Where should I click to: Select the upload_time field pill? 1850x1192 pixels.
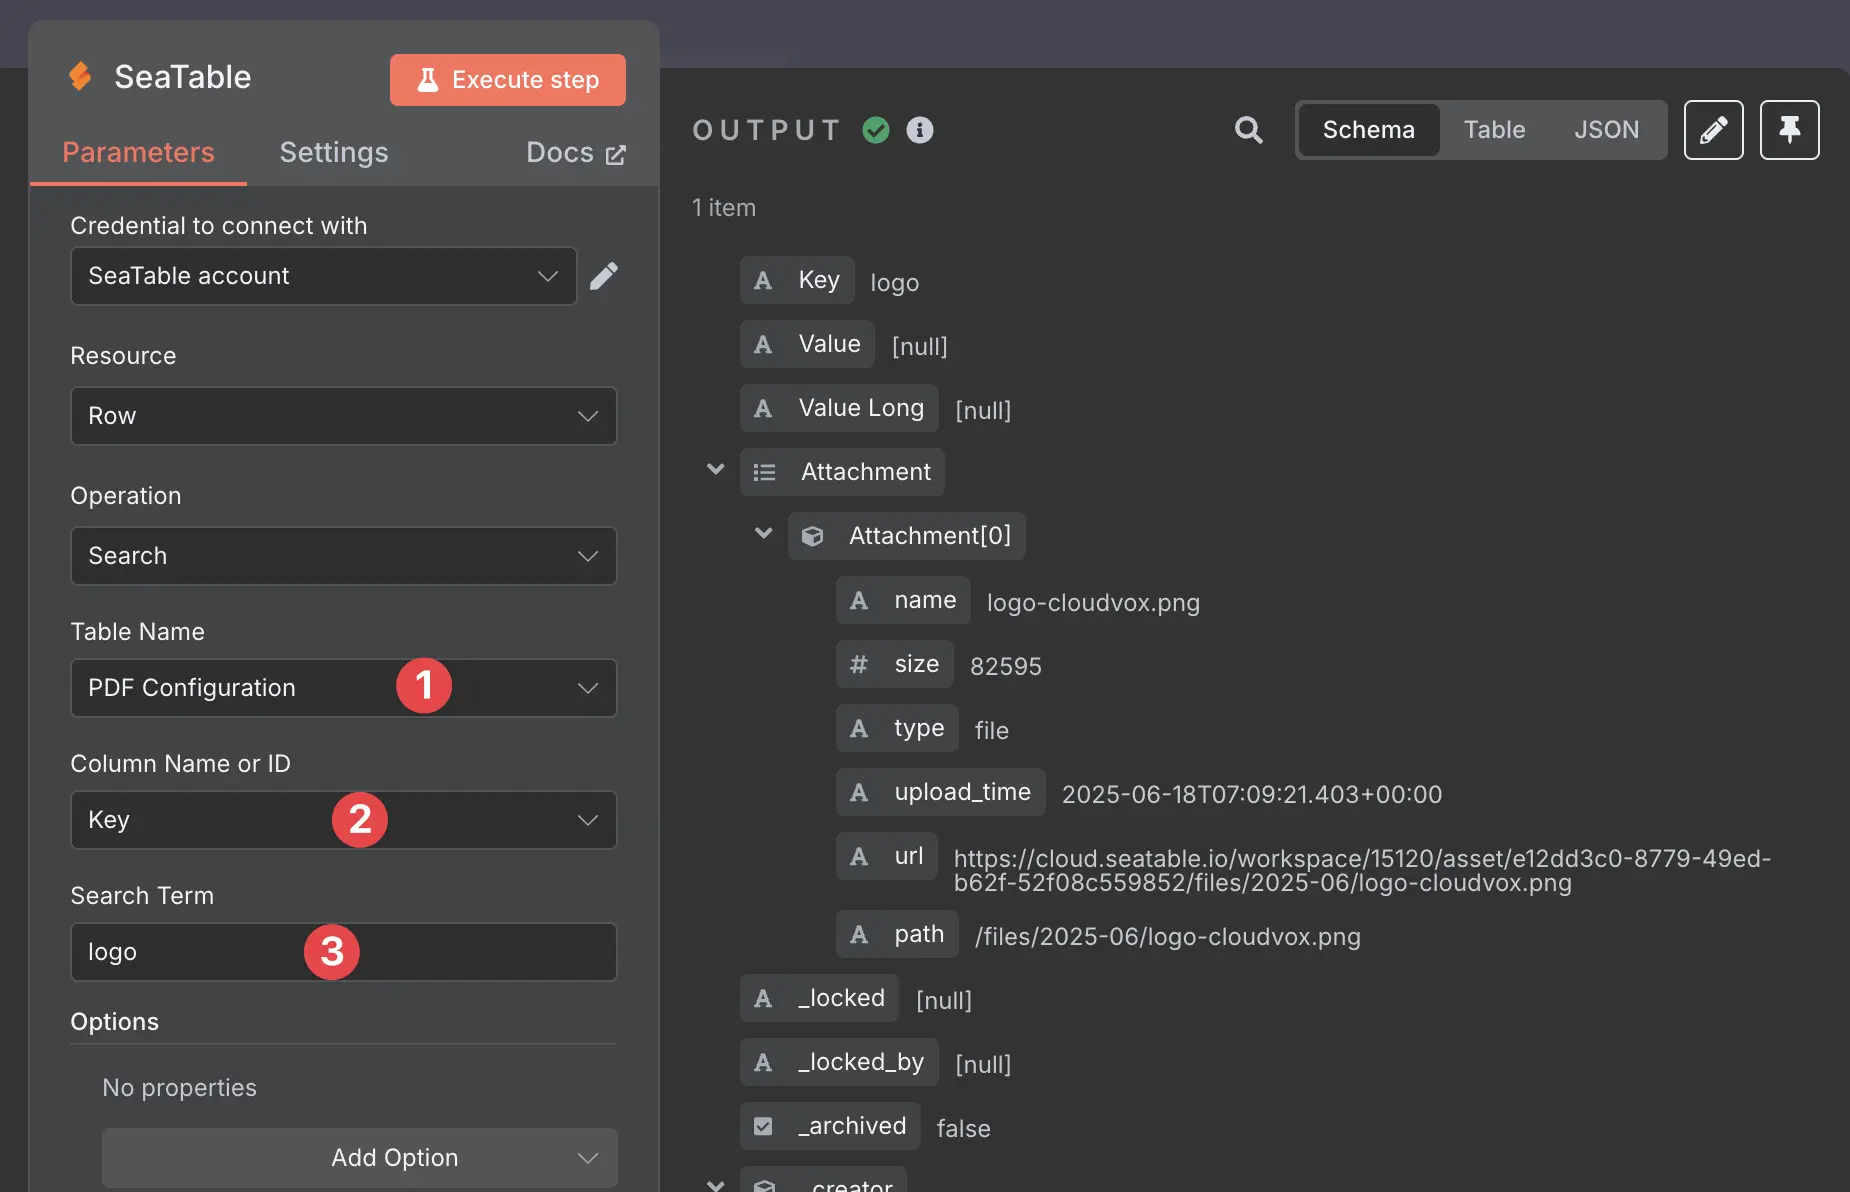941,792
